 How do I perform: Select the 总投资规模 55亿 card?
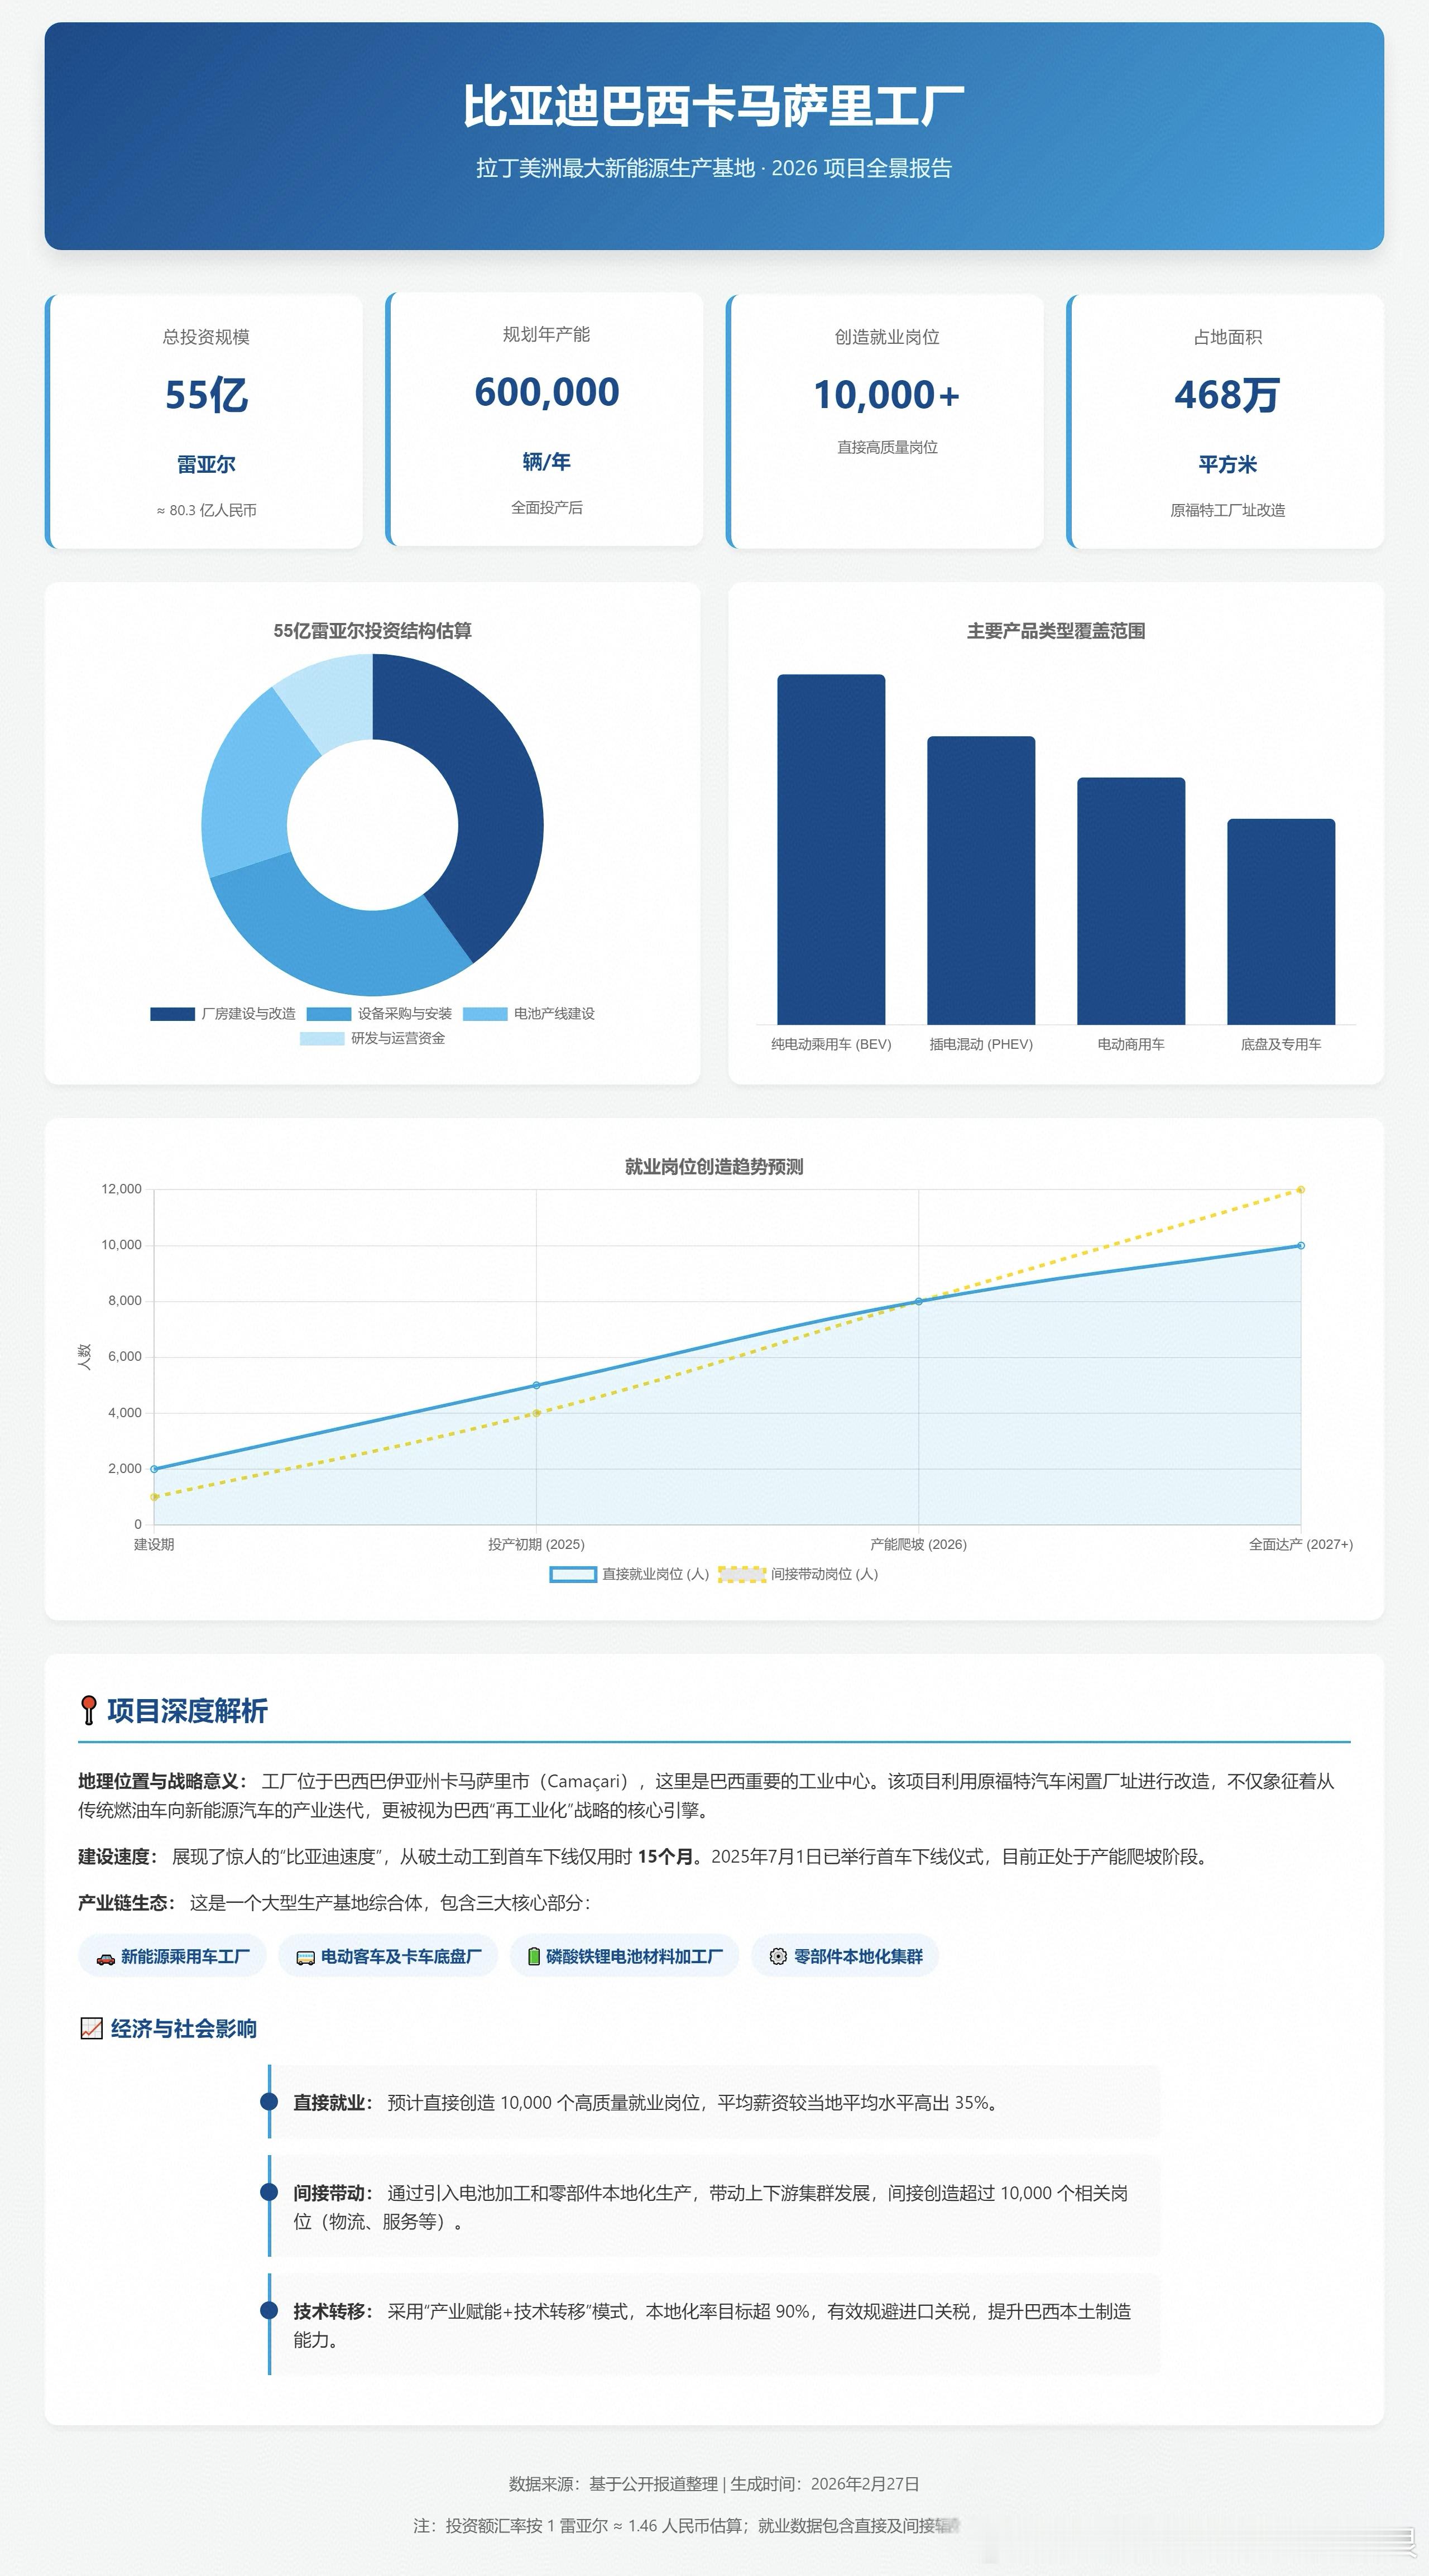tap(205, 421)
